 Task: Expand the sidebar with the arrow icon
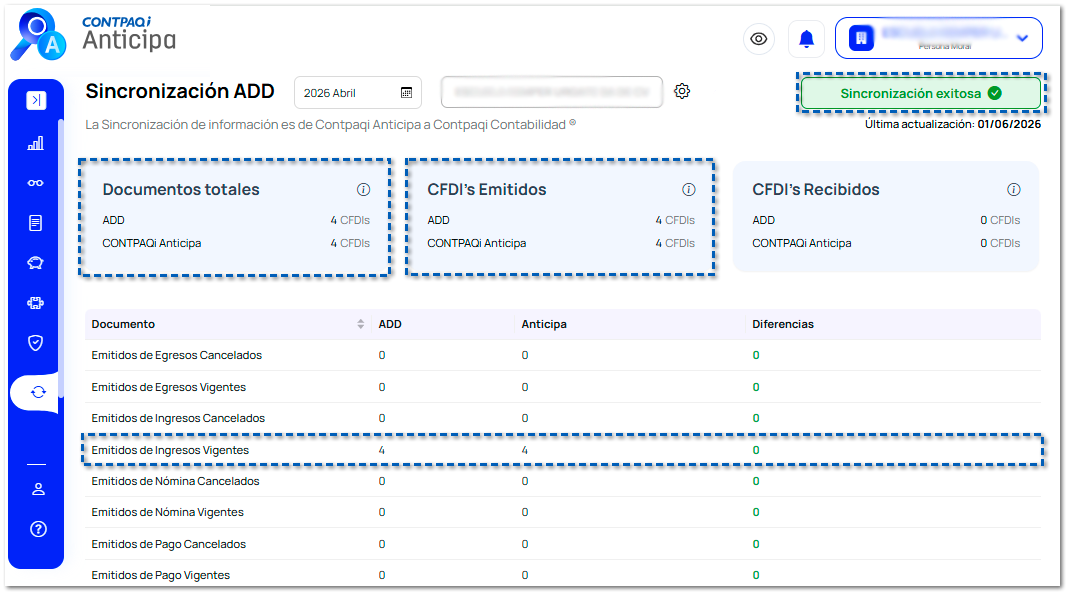pos(36,100)
